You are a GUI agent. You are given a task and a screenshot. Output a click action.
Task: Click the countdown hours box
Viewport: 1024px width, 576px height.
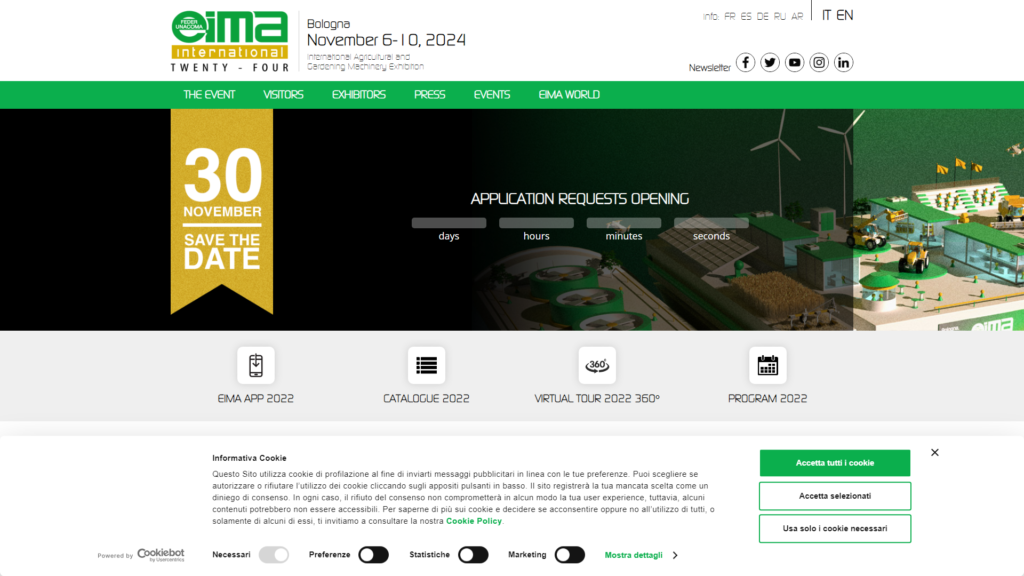point(536,223)
